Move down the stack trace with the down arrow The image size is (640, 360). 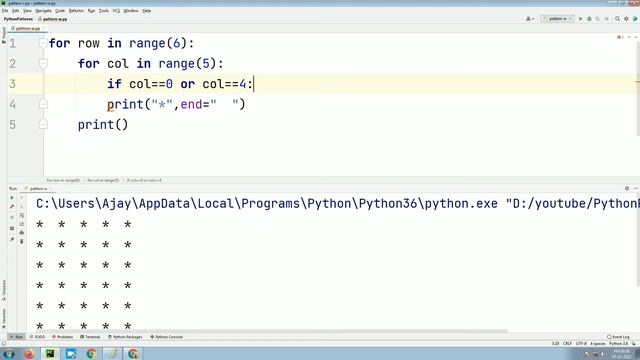pos(22,207)
